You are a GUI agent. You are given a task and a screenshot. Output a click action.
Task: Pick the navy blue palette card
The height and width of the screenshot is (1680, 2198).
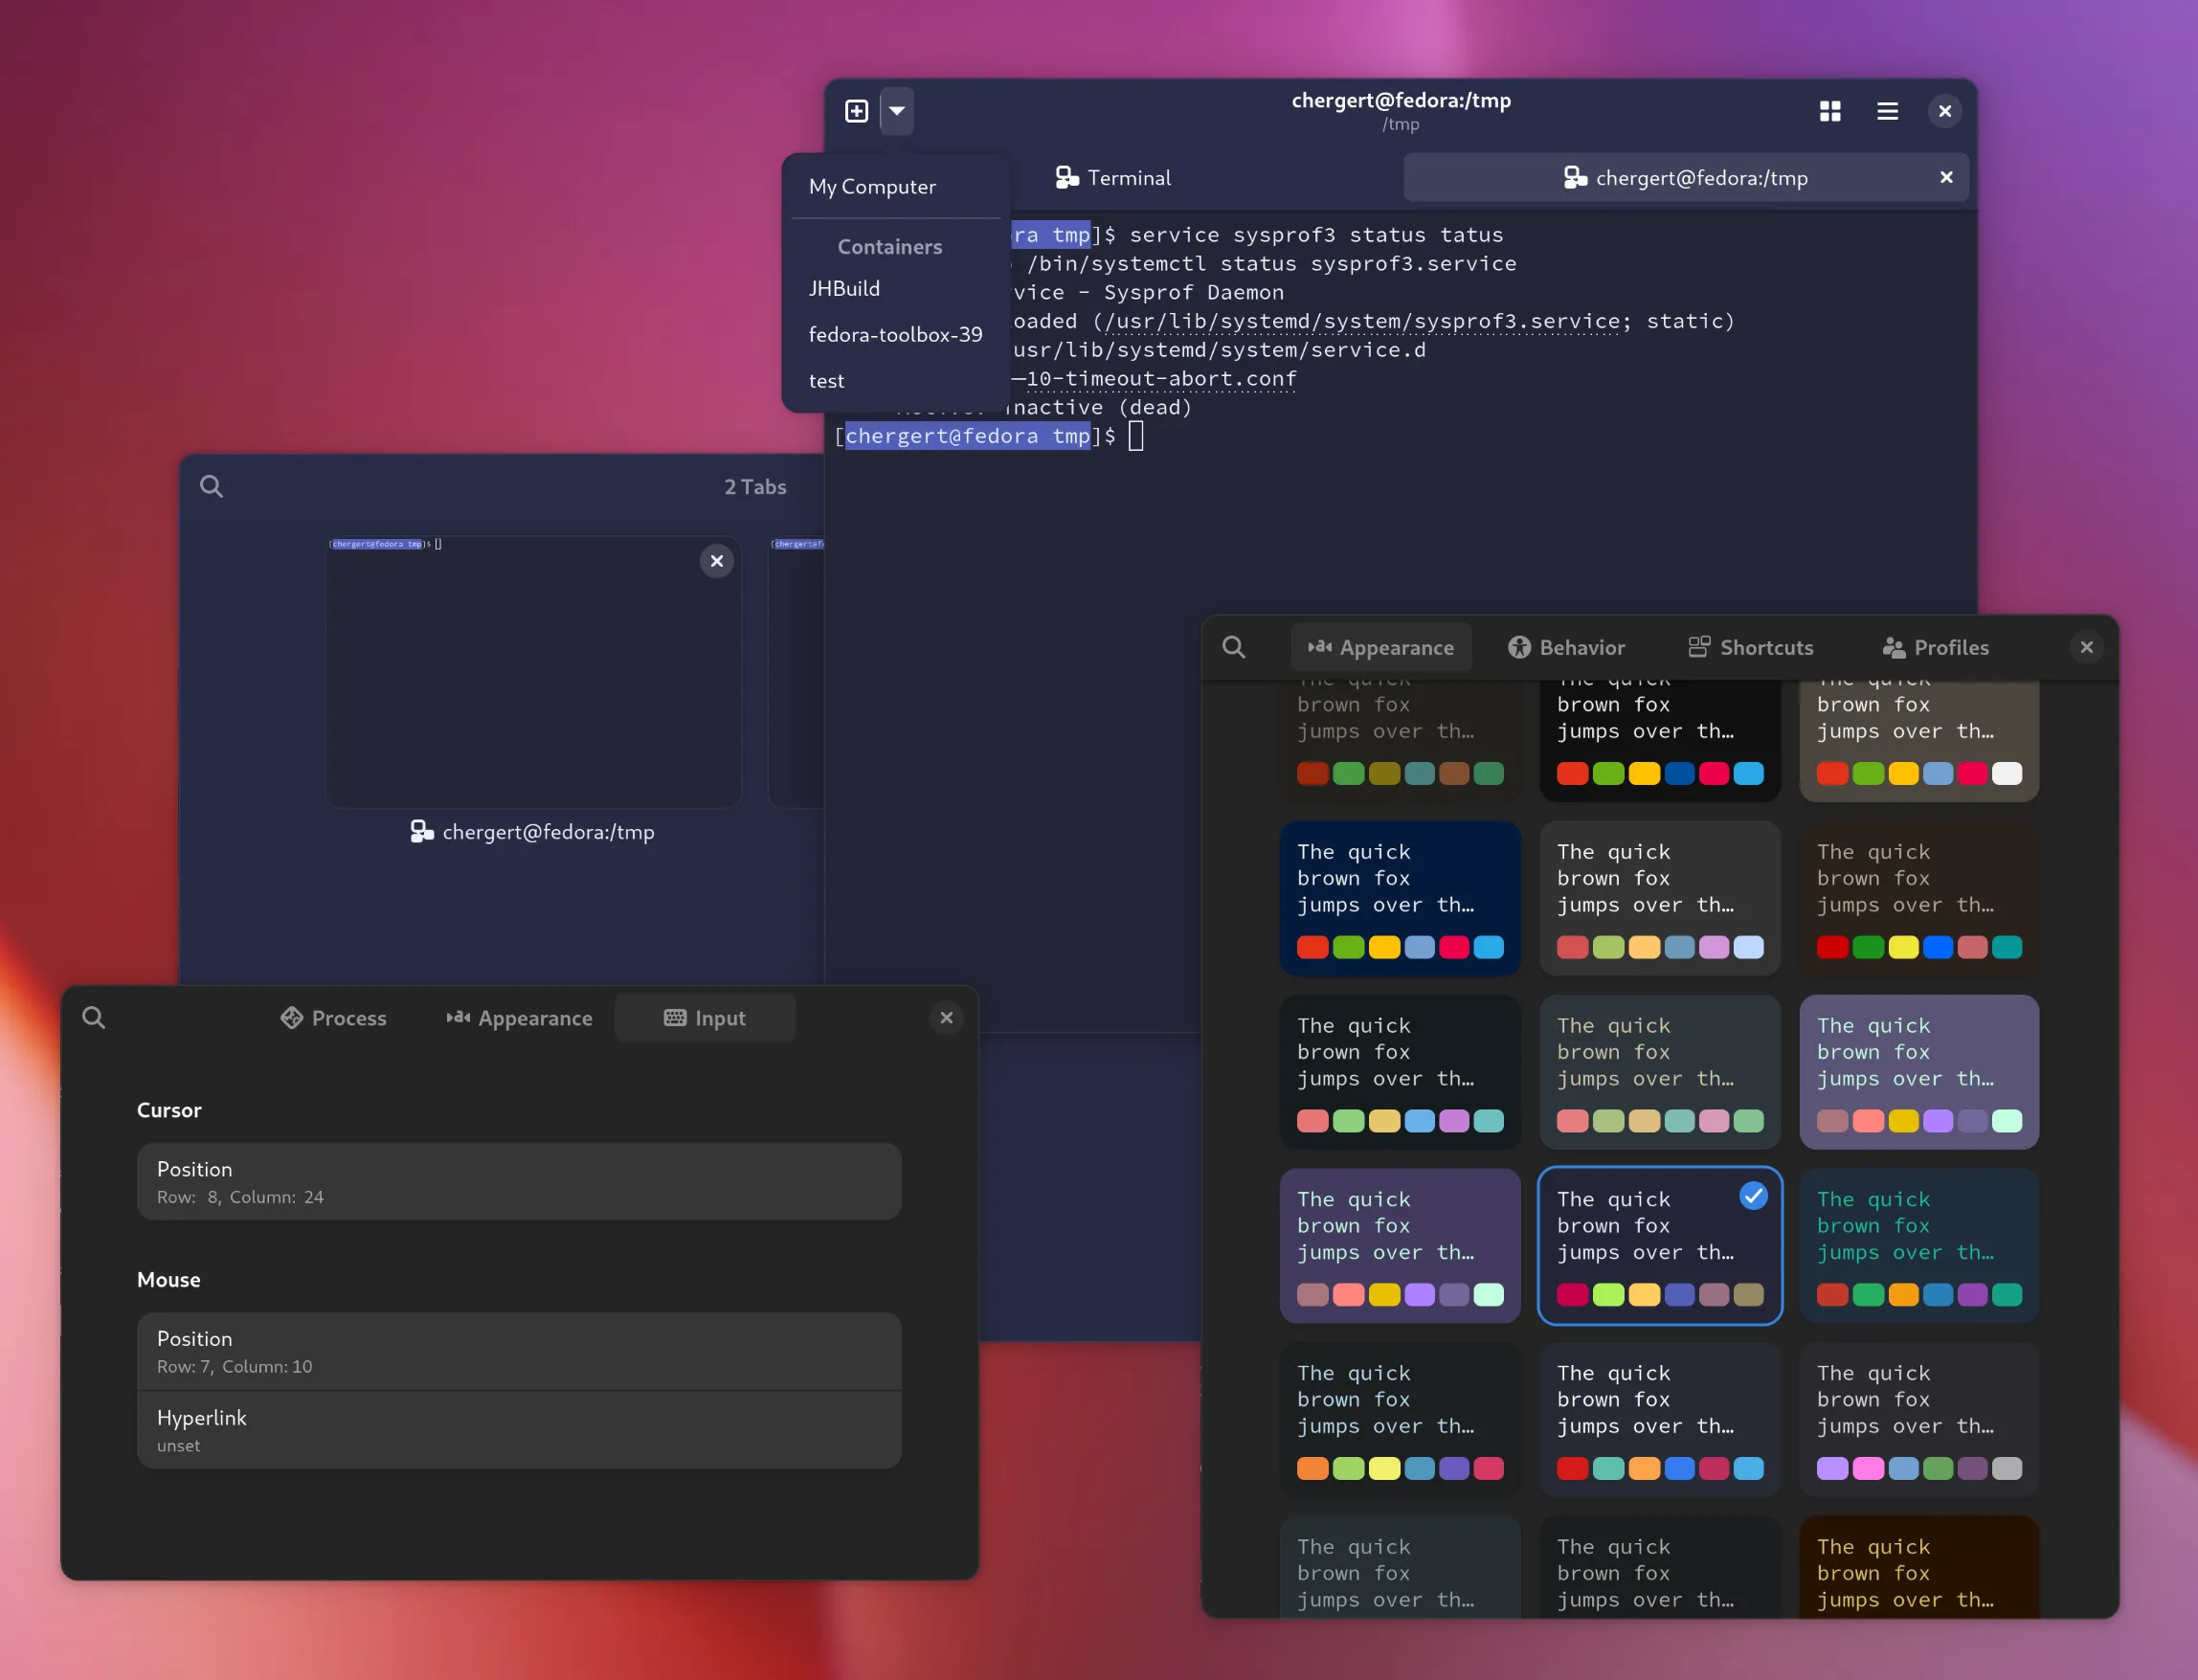click(1399, 897)
